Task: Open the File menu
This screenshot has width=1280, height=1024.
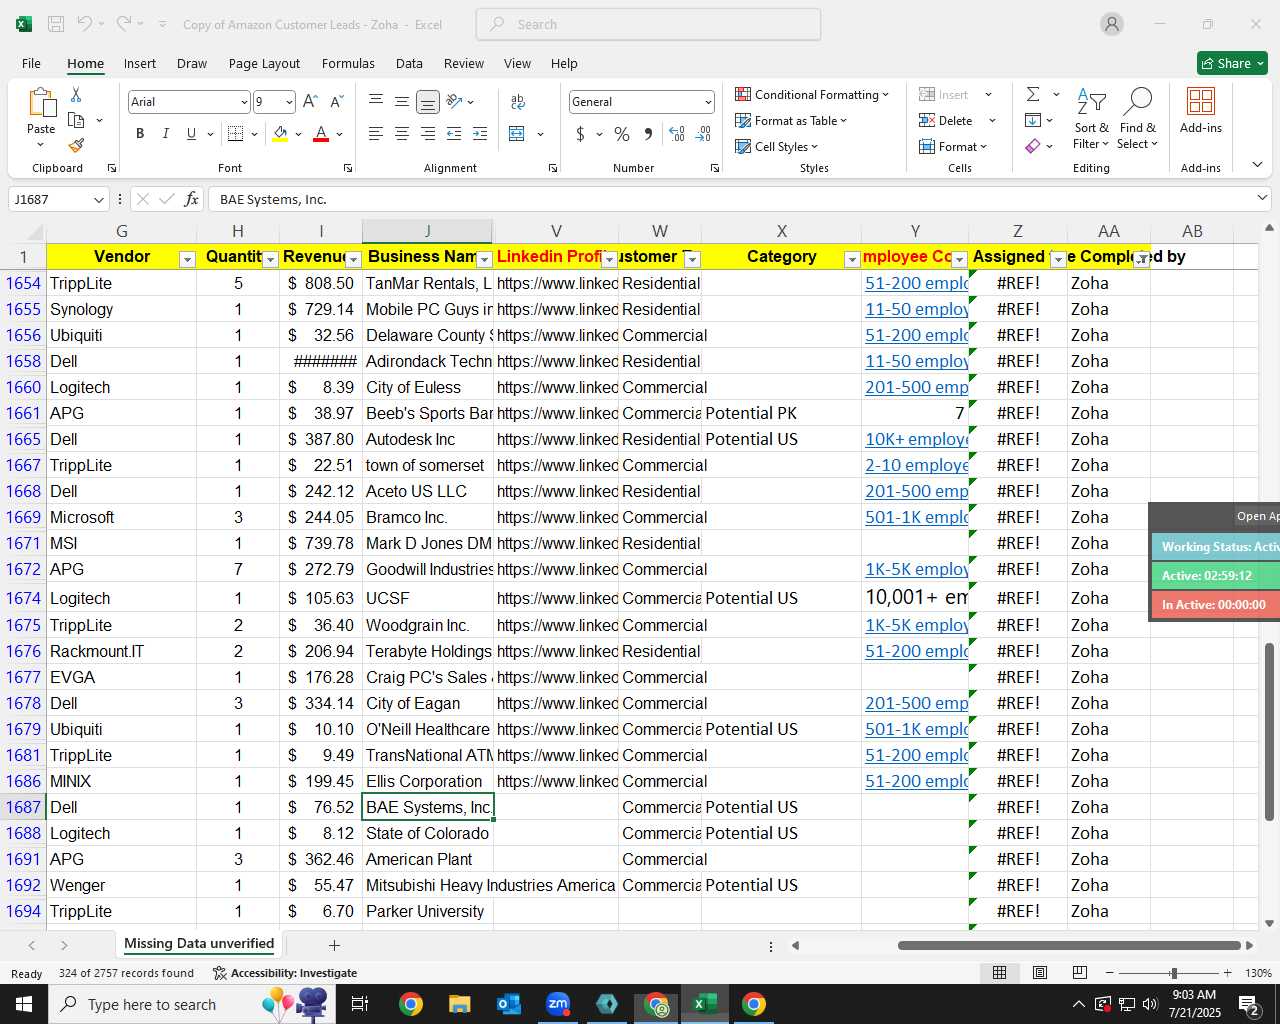Action: click(31, 63)
